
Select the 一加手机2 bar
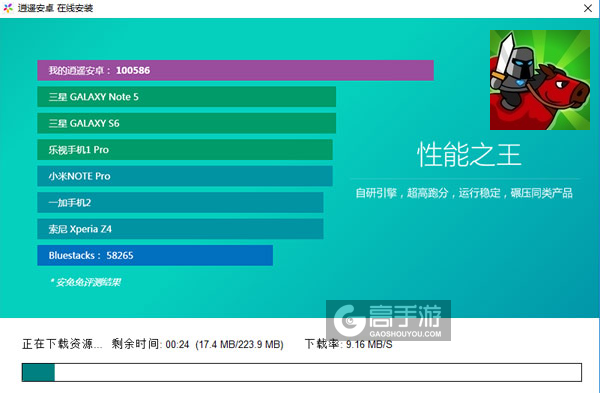pyautogui.click(x=180, y=202)
